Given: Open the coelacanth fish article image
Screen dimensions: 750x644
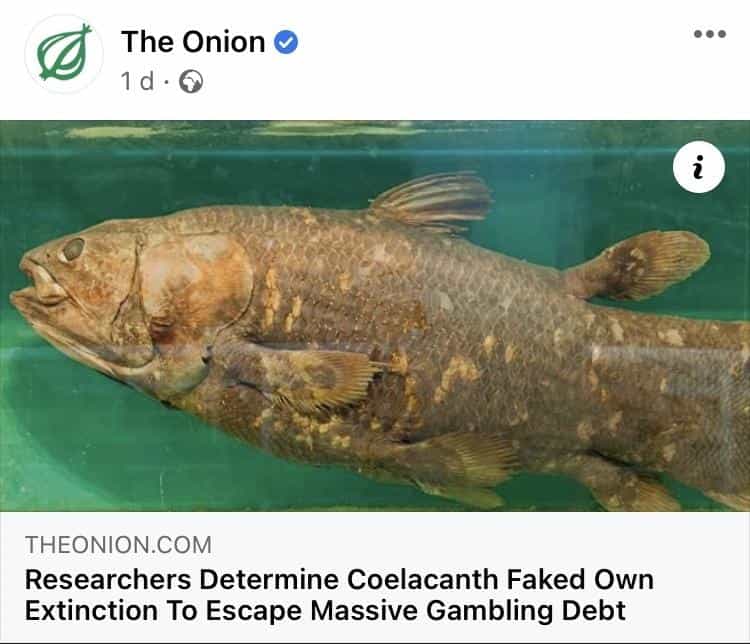Looking at the screenshot, I should coord(375,316).
